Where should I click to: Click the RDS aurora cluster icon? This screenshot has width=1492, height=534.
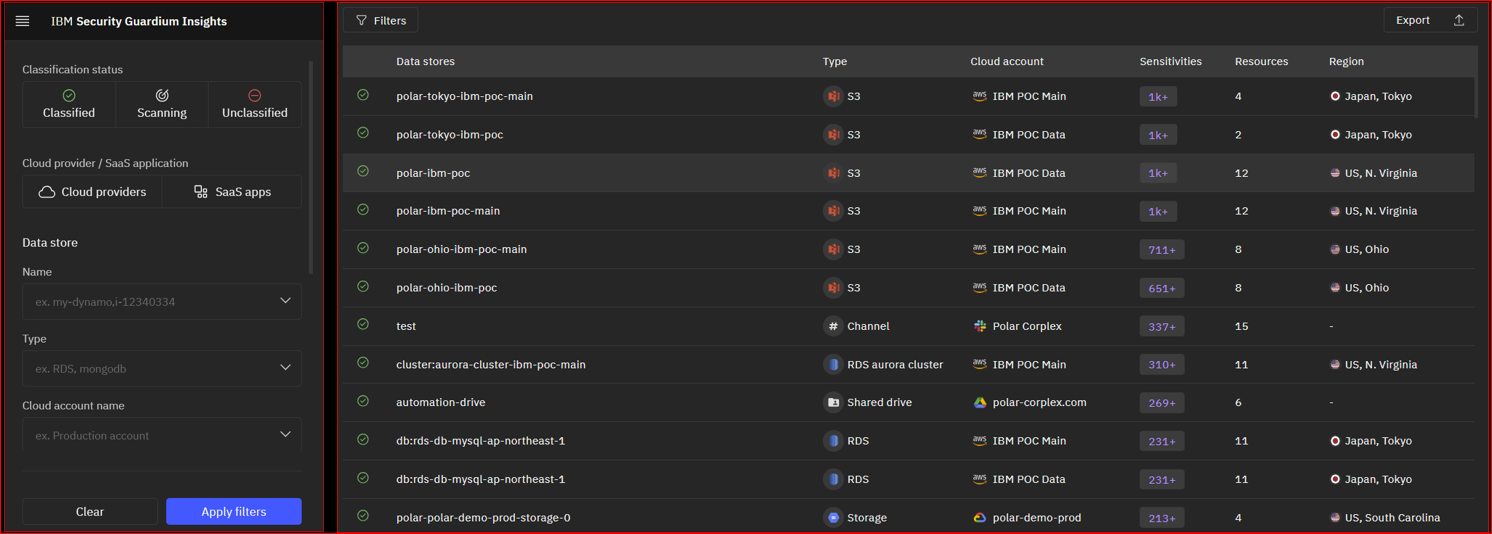click(833, 364)
